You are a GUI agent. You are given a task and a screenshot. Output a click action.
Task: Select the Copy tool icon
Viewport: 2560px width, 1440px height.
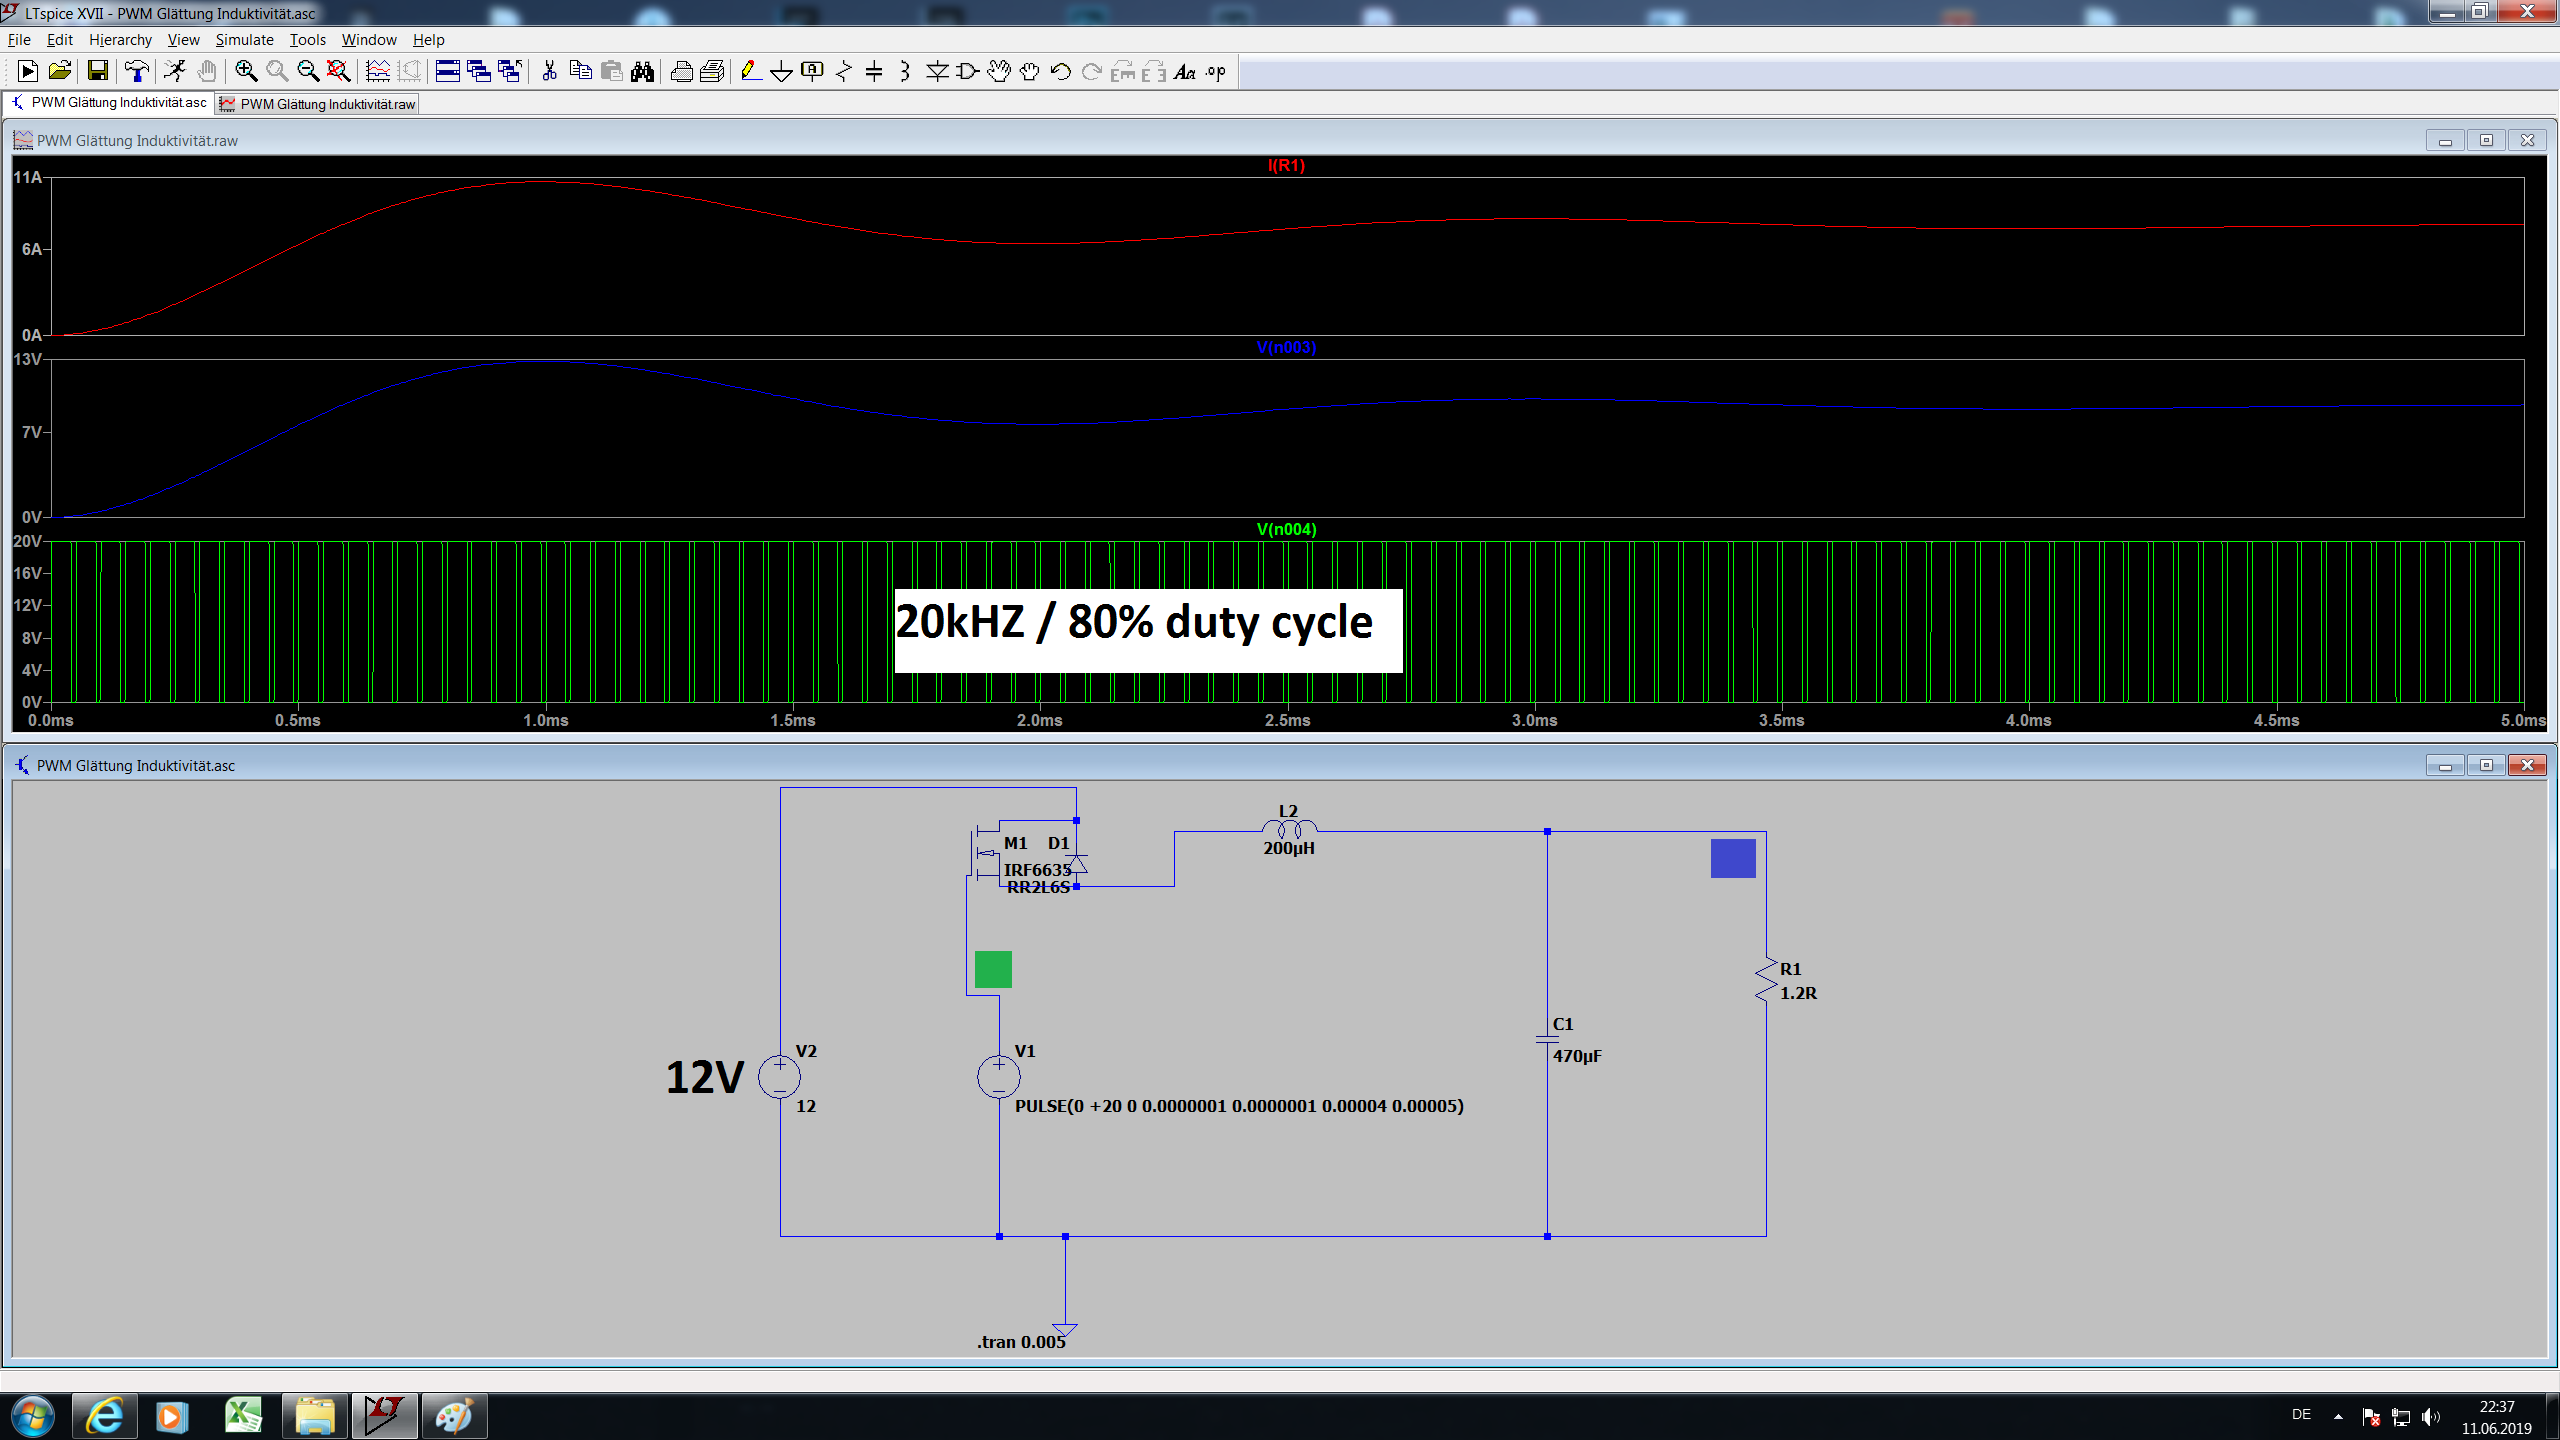(580, 71)
